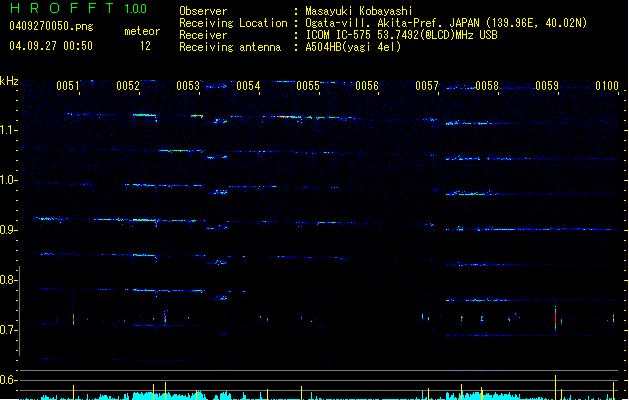Click the 0100 time marker

click(607, 86)
